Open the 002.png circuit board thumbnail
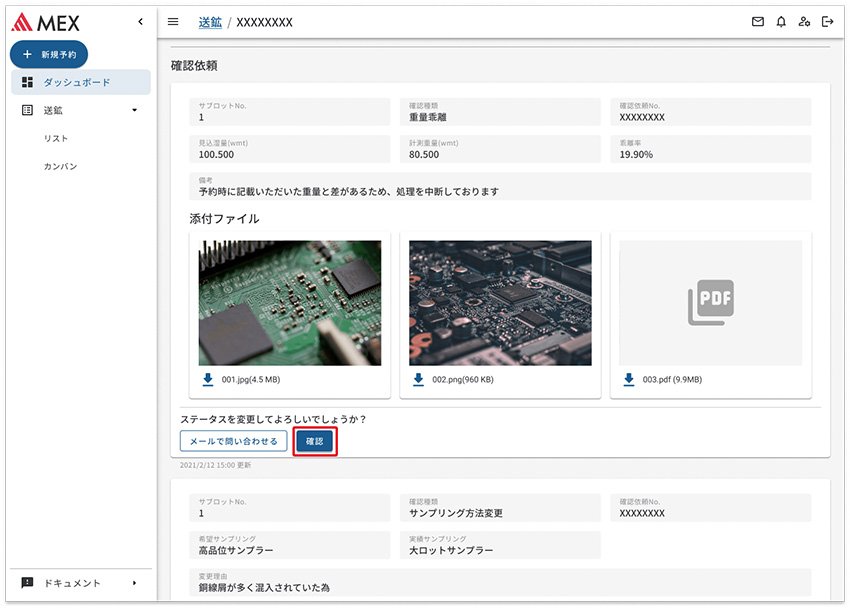This screenshot has width=850, height=608. pos(500,303)
